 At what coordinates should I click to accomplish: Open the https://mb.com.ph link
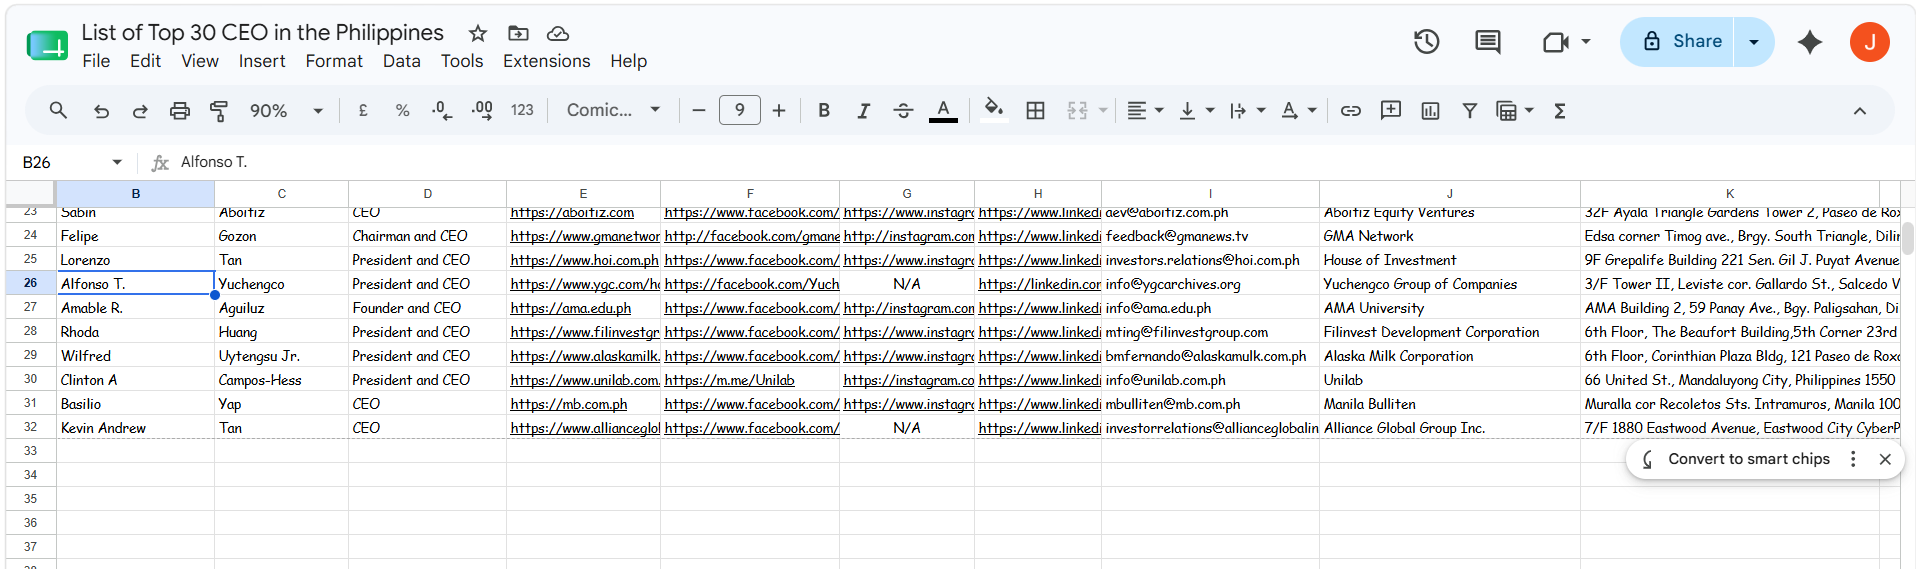tap(569, 404)
